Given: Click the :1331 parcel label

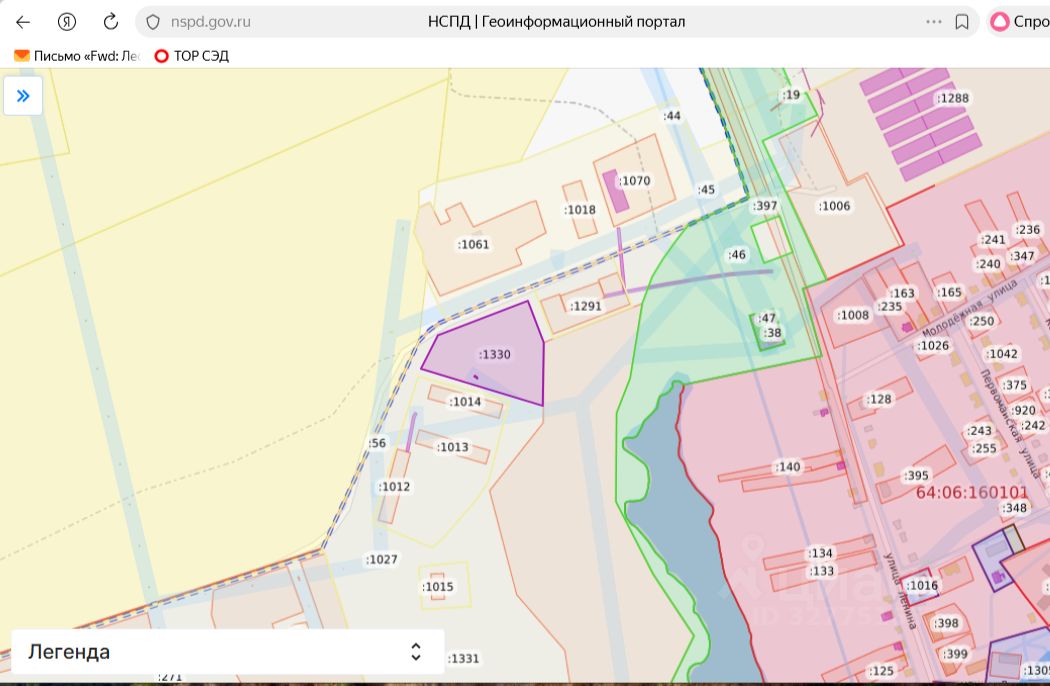Looking at the screenshot, I should [x=464, y=659].
